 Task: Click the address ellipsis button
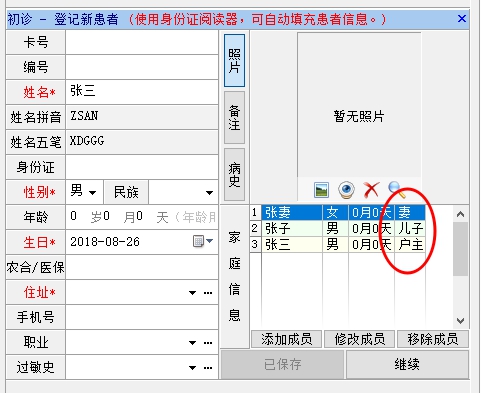pos(208,293)
